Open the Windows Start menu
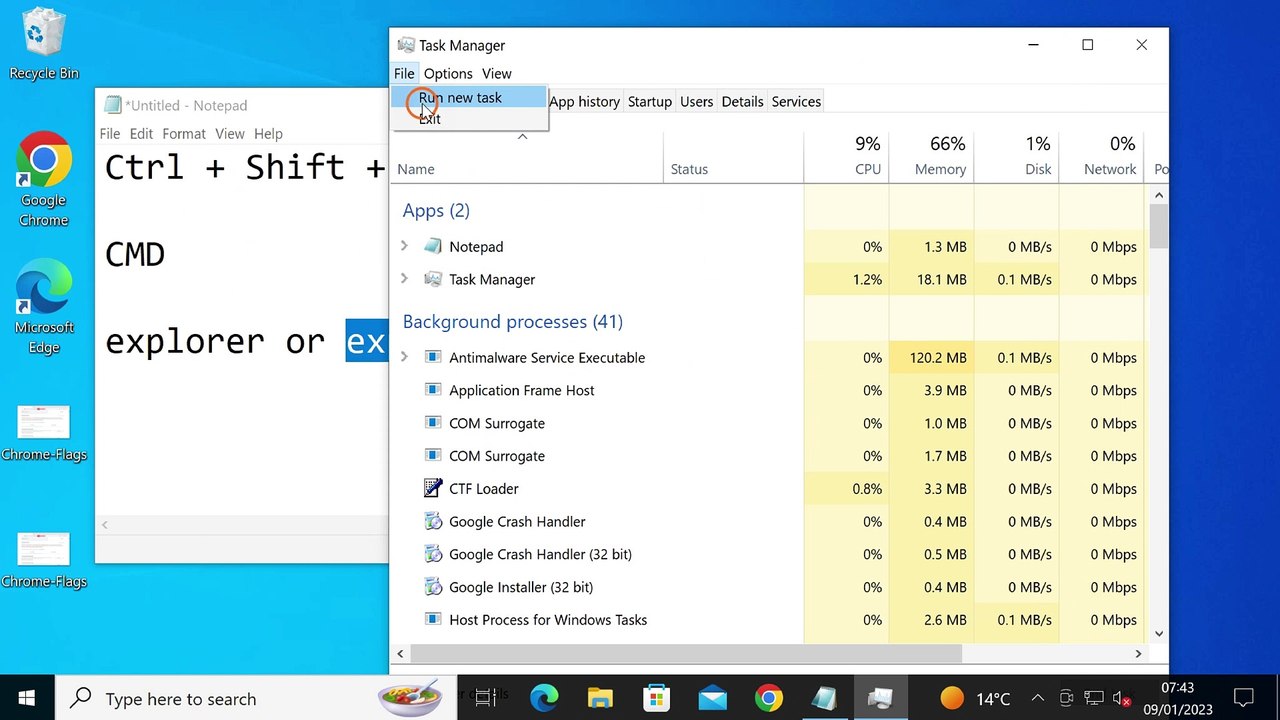1280x720 pixels. pos(27,698)
